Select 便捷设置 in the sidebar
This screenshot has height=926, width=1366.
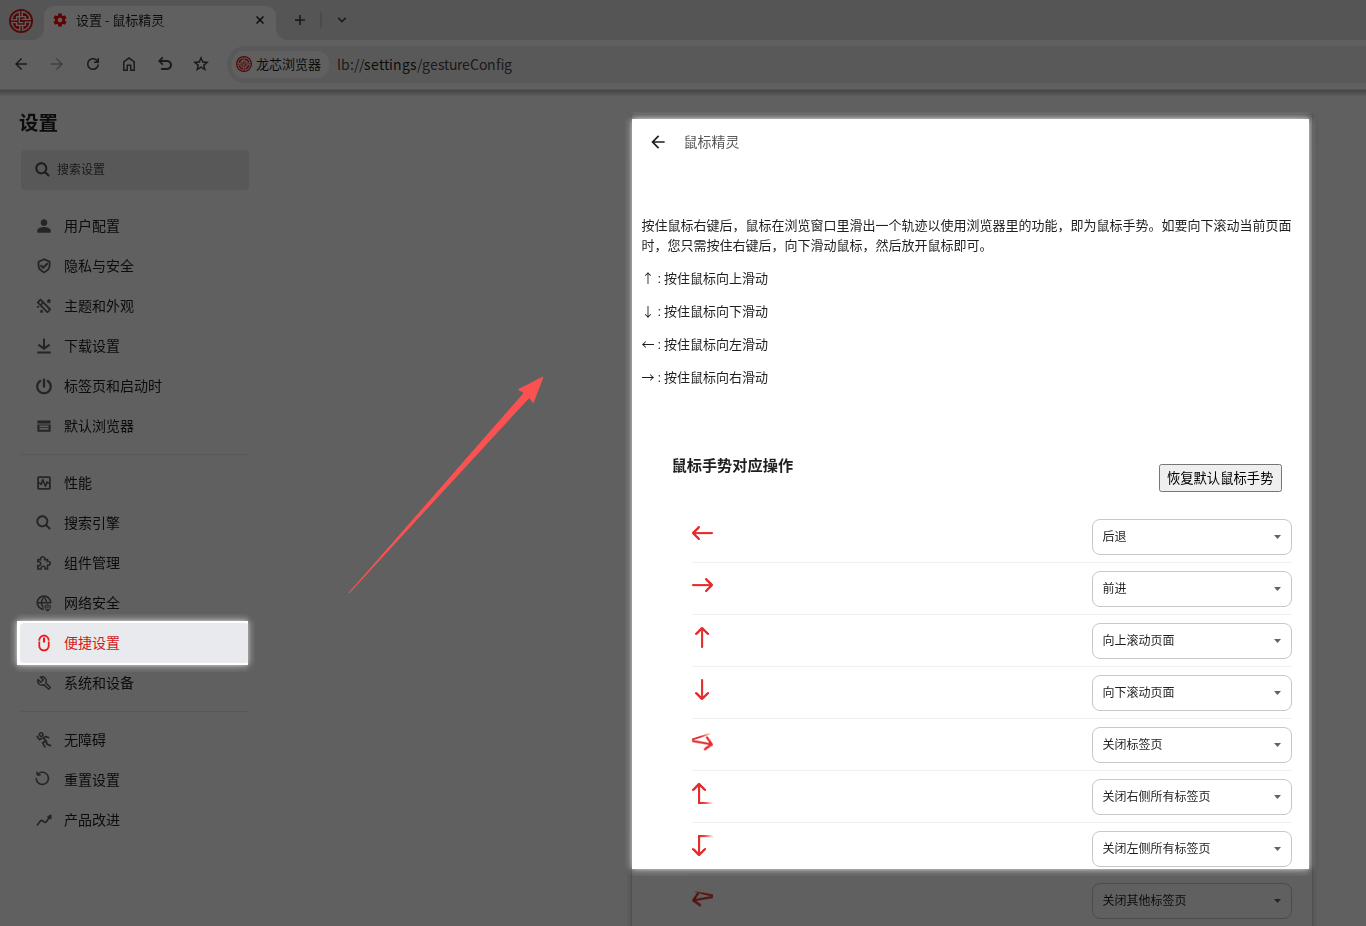tap(92, 643)
